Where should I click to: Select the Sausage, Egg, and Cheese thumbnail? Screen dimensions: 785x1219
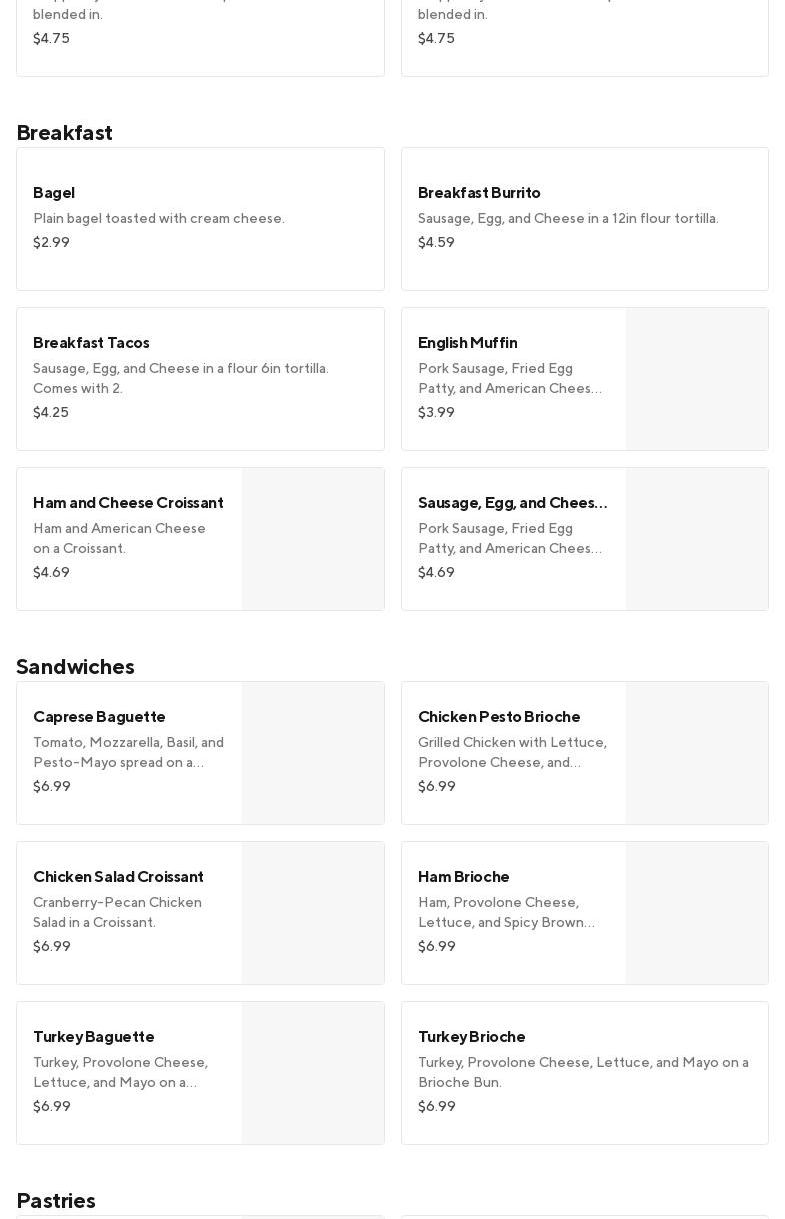click(x=697, y=539)
